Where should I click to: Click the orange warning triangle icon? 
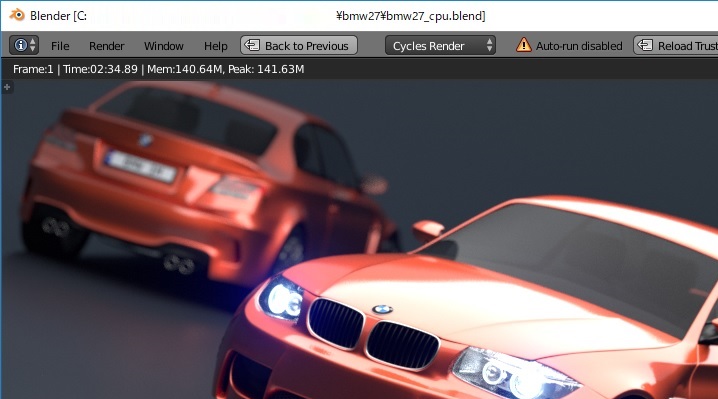(523, 45)
